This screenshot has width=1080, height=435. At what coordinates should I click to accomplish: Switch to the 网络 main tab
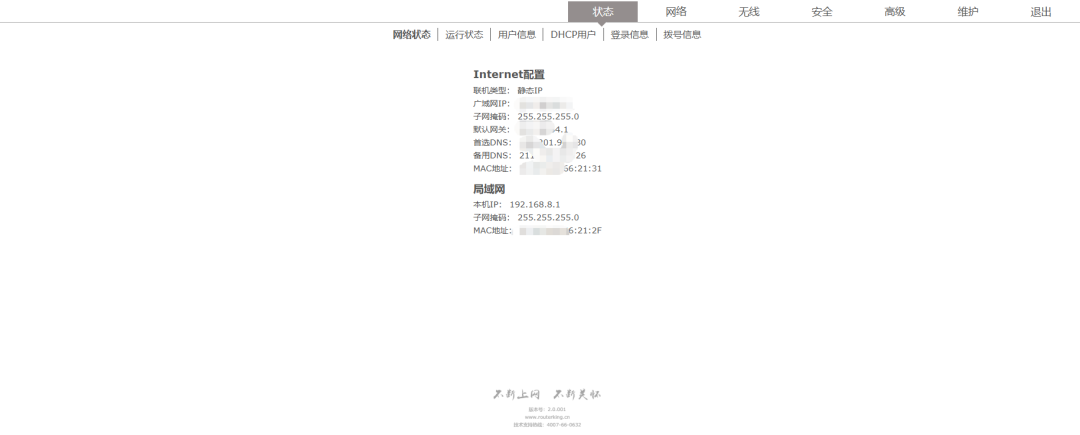point(676,12)
